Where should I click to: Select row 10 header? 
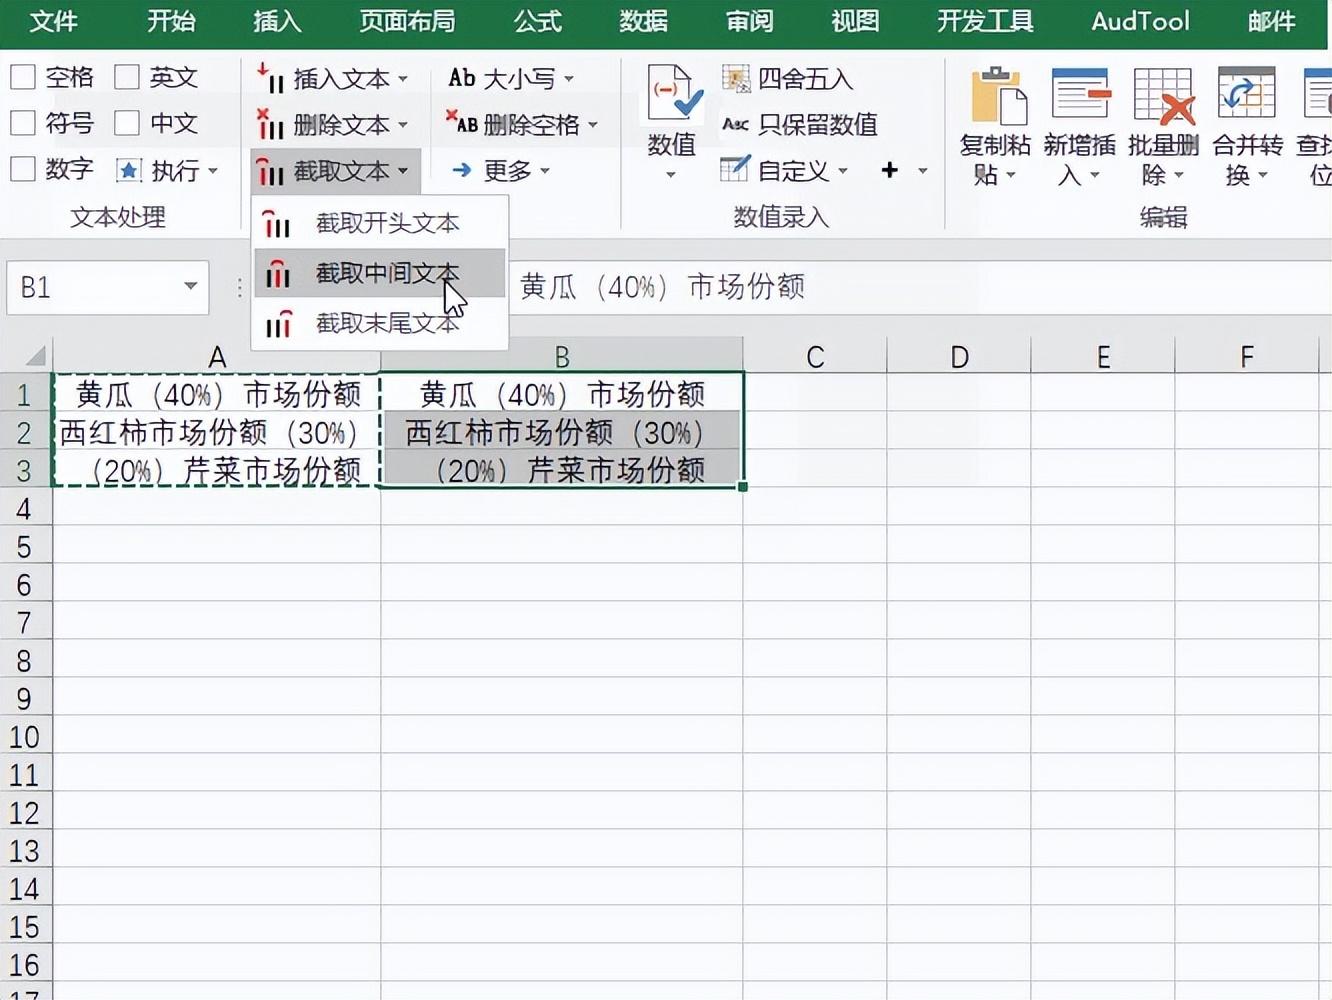point(25,737)
